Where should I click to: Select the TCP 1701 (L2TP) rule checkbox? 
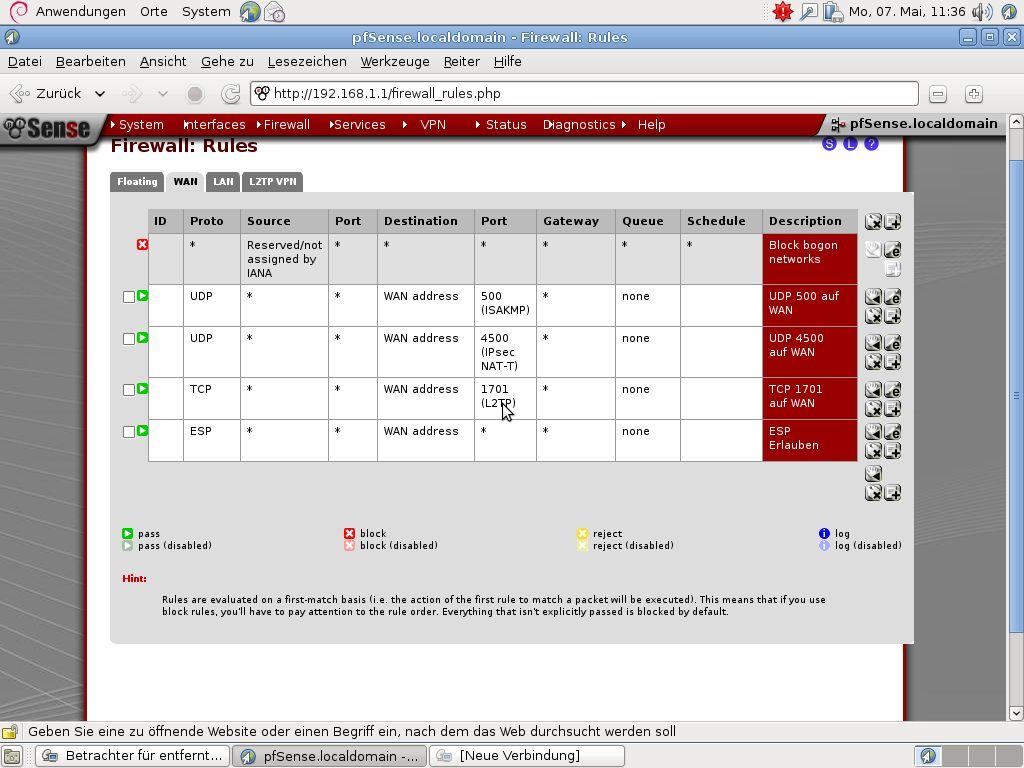(129, 390)
